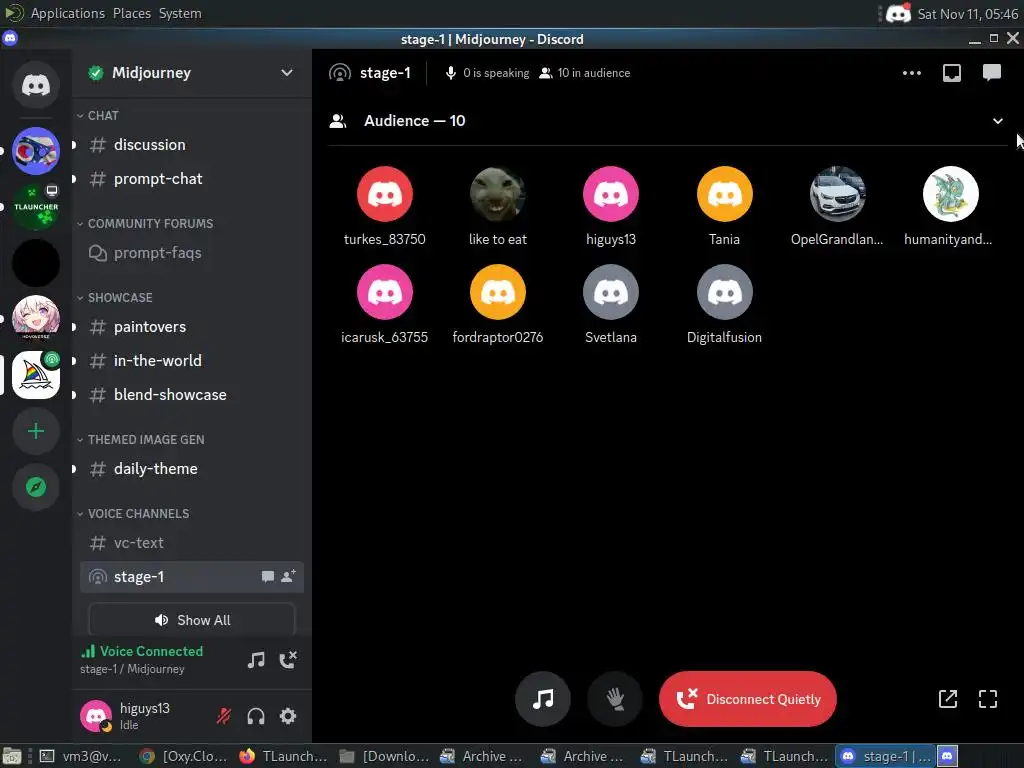The height and width of the screenshot is (768, 1024).
Task: Open the System menu in top bar
Action: tap(180, 13)
